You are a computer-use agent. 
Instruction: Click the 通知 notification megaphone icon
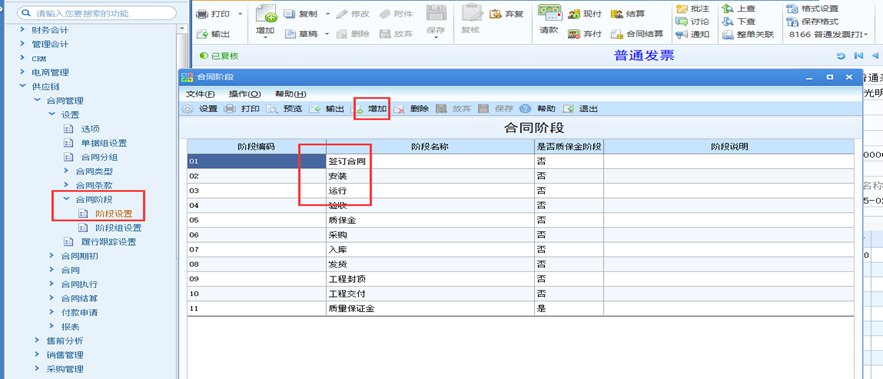tap(681, 34)
